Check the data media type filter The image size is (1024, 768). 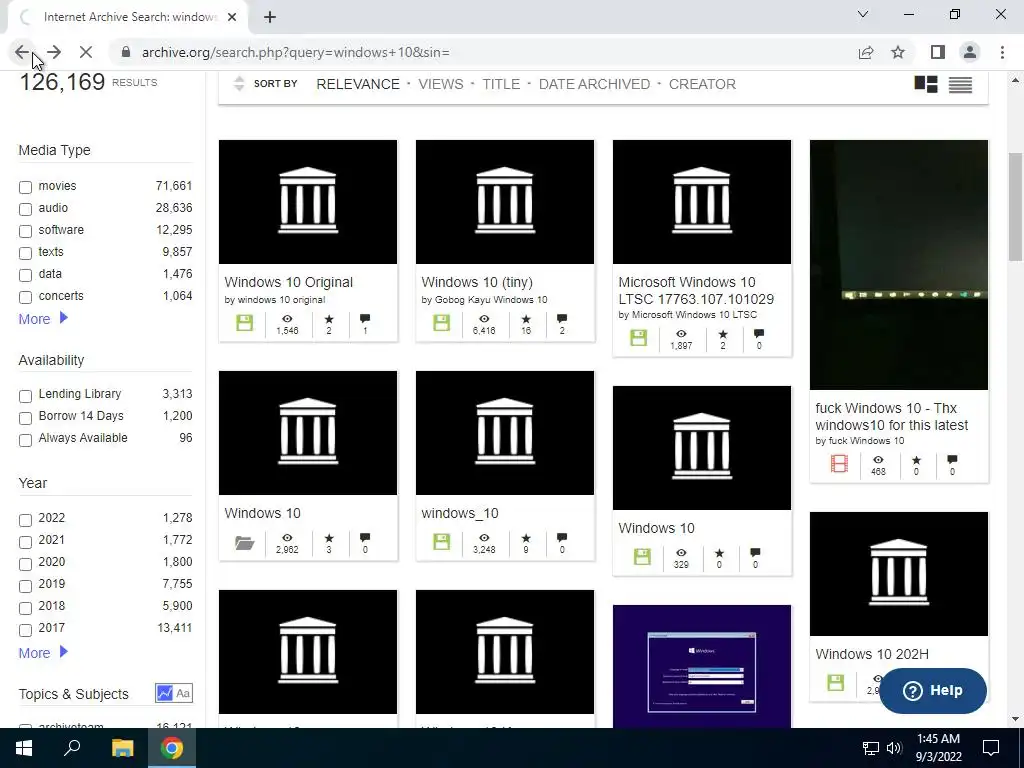coord(25,275)
